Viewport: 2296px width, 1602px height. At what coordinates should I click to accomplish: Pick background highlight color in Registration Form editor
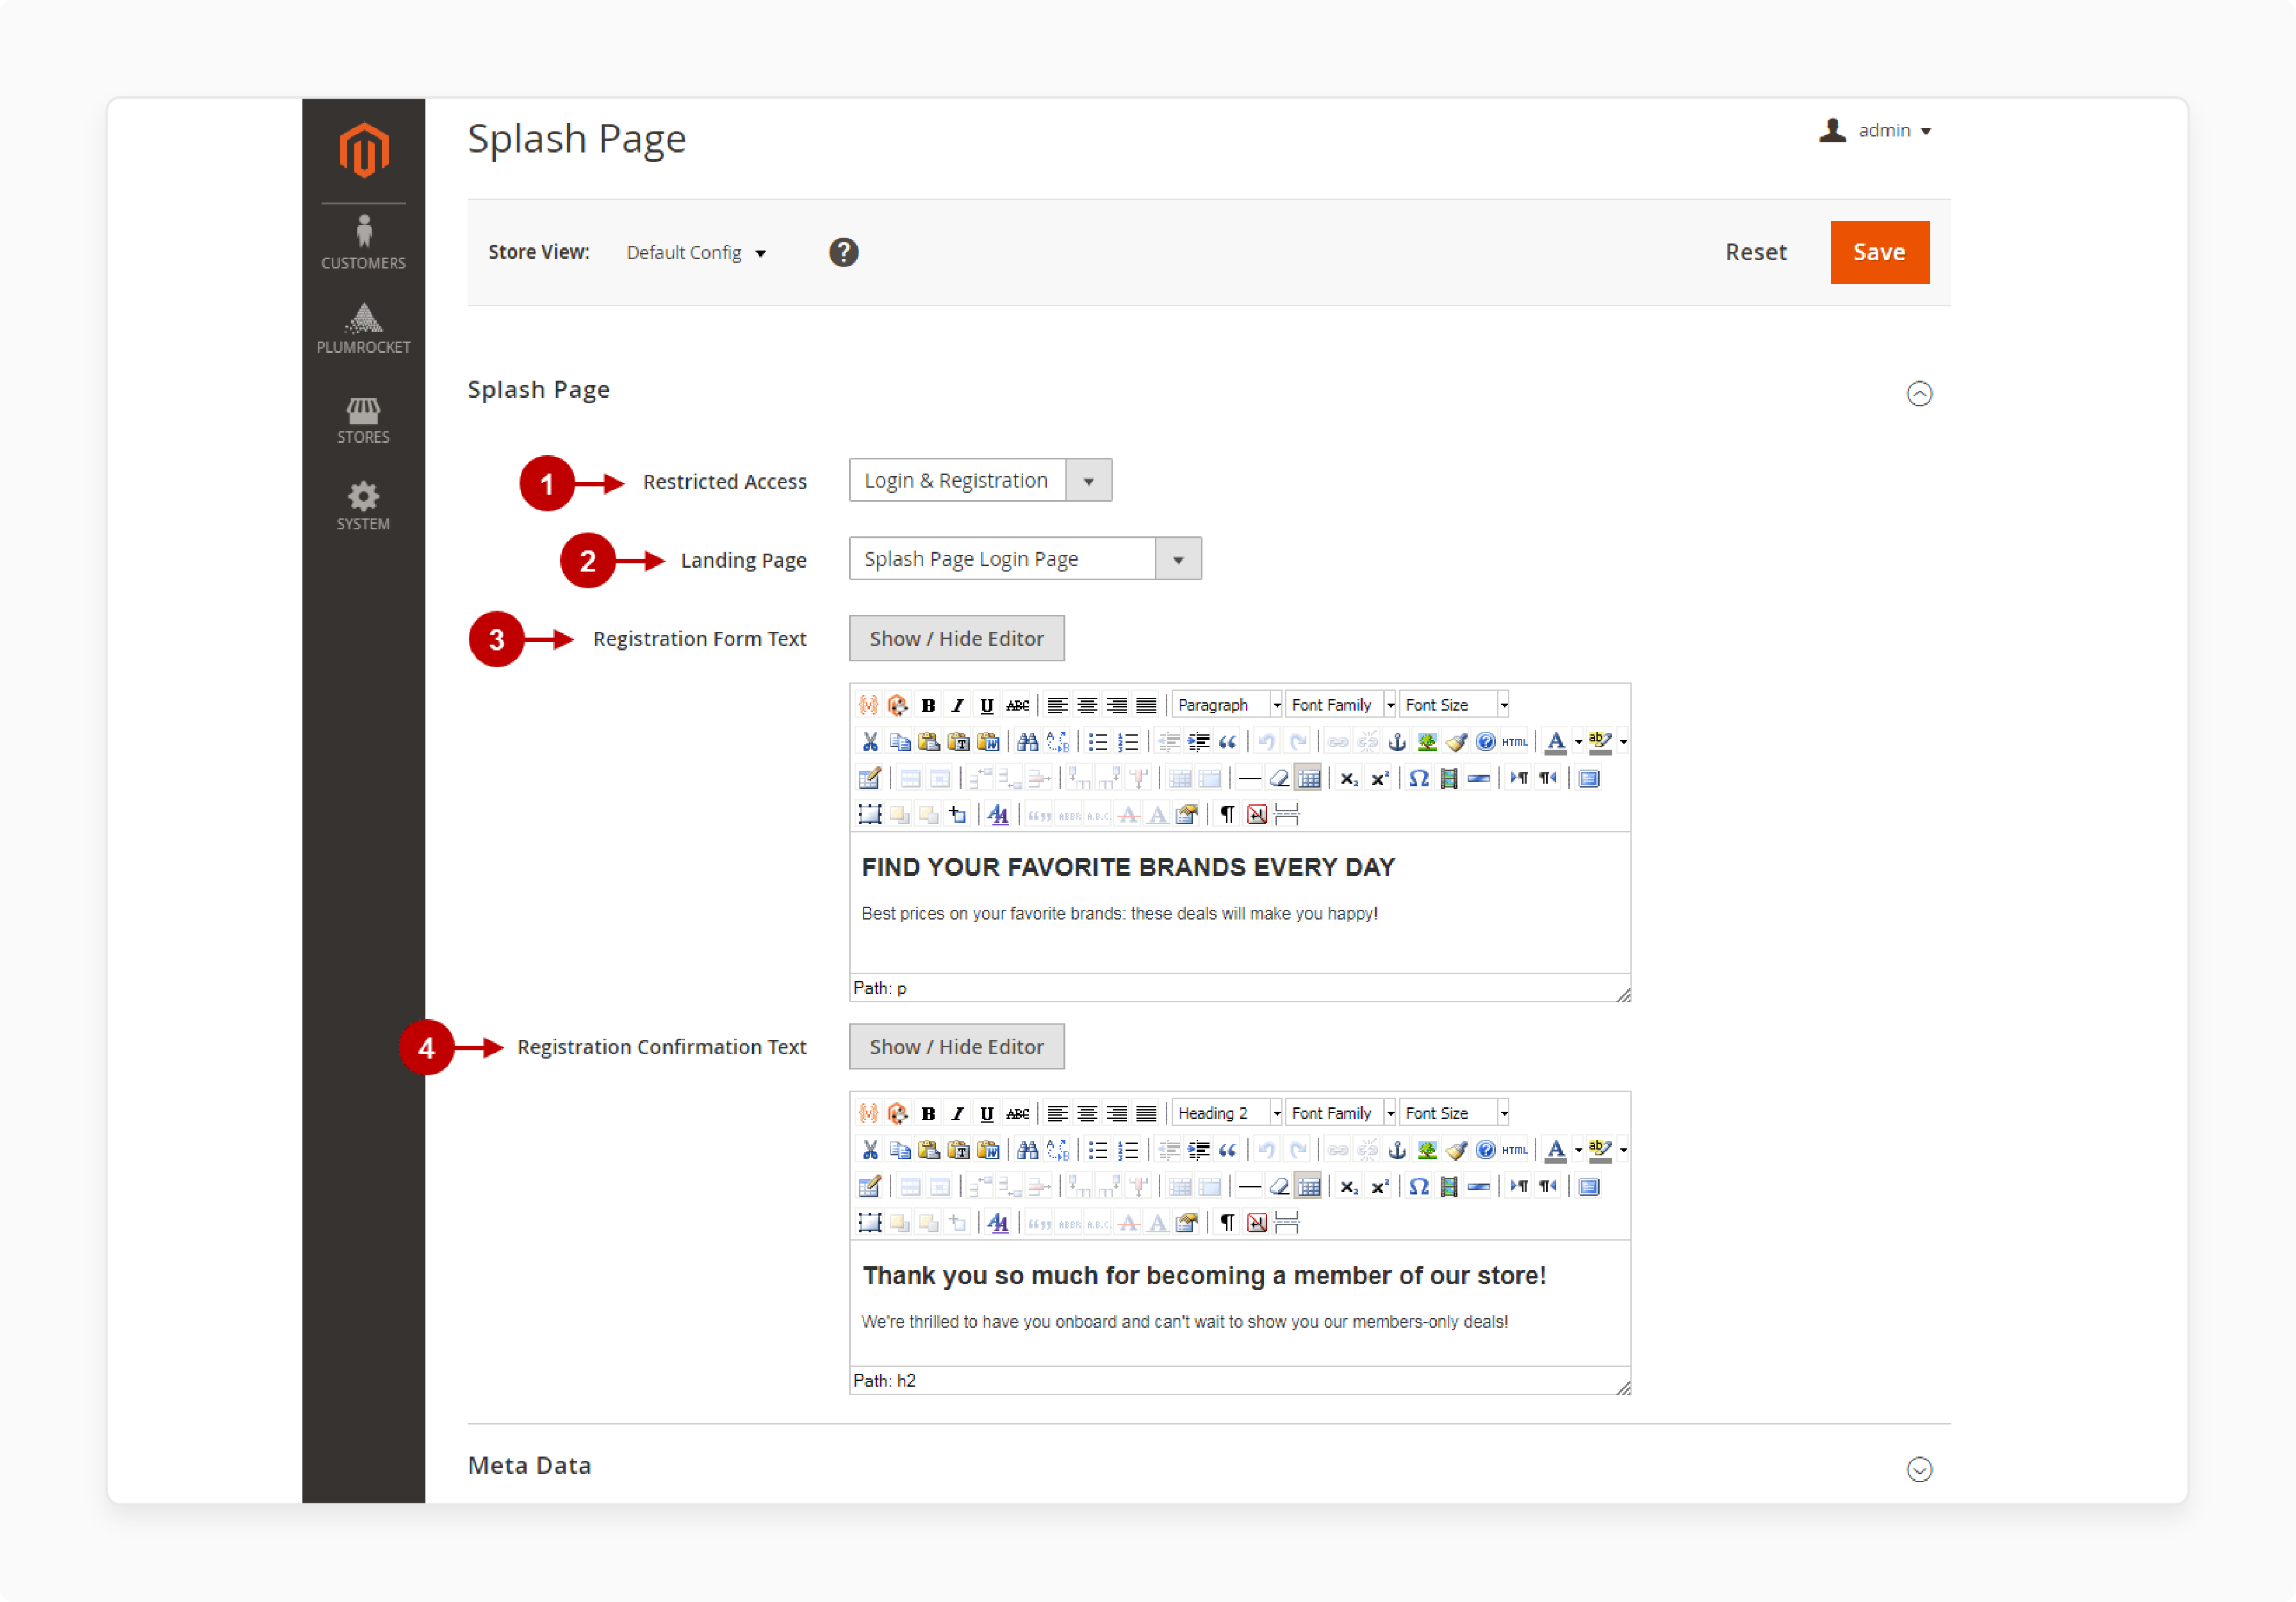[x=1600, y=742]
